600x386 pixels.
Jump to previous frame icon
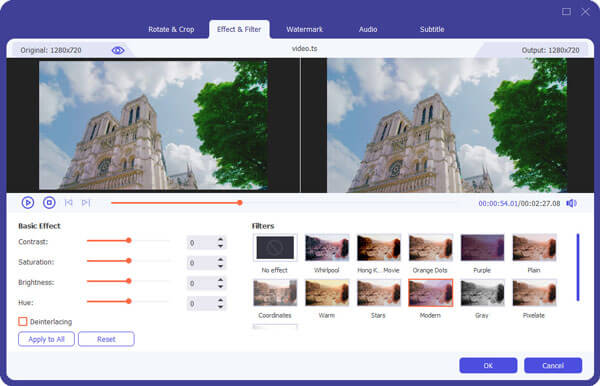point(68,203)
